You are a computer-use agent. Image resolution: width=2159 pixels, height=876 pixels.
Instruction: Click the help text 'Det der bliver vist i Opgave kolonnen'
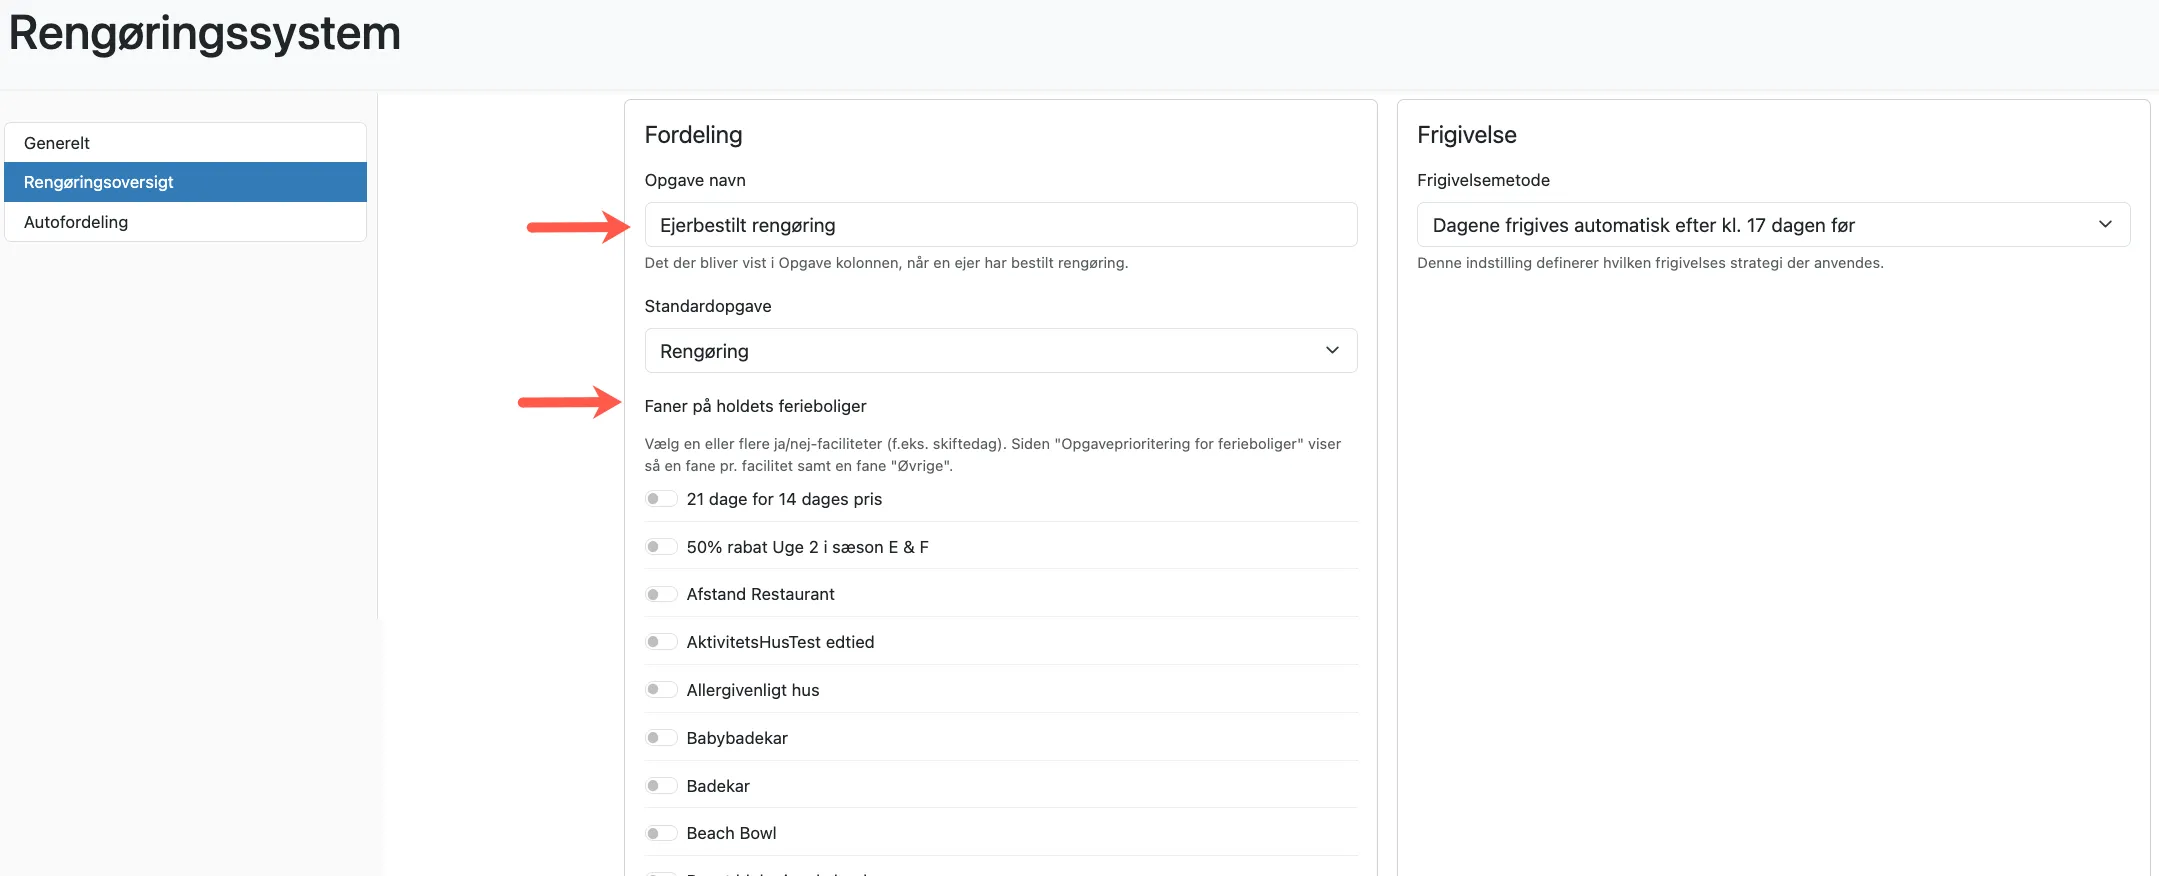click(x=886, y=263)
